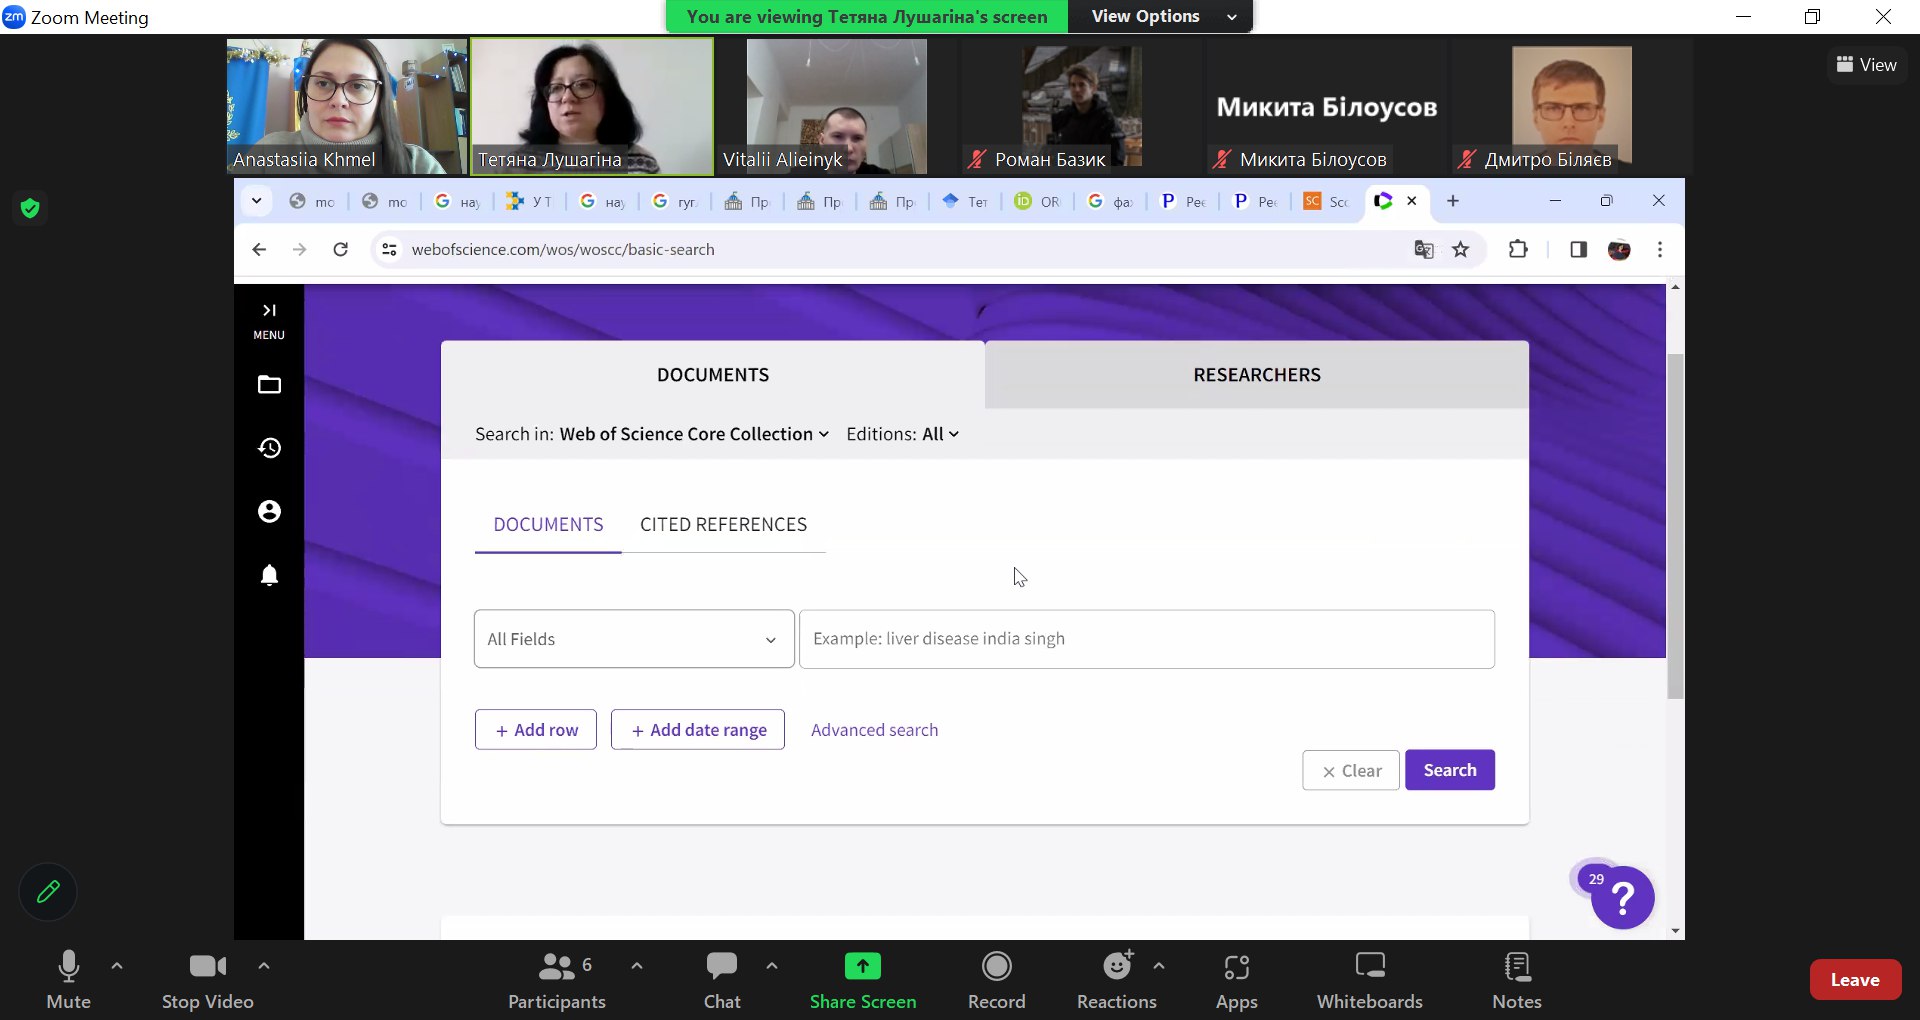This screenshot has width=1920, height=1020.
Task: Expand the audio options arrow next to Mute
Action: [117, 966]
